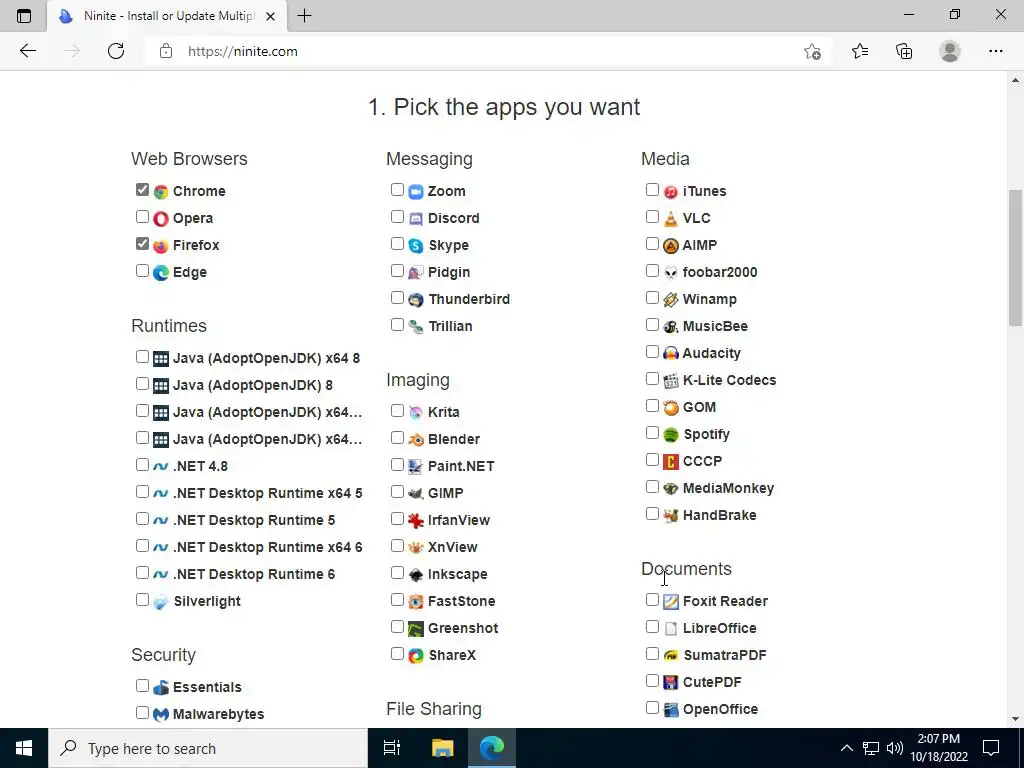Click the HandBrake app icon
Image resolution: width=1024 pixels, height=768 pixels.
[x=671, y=515]
